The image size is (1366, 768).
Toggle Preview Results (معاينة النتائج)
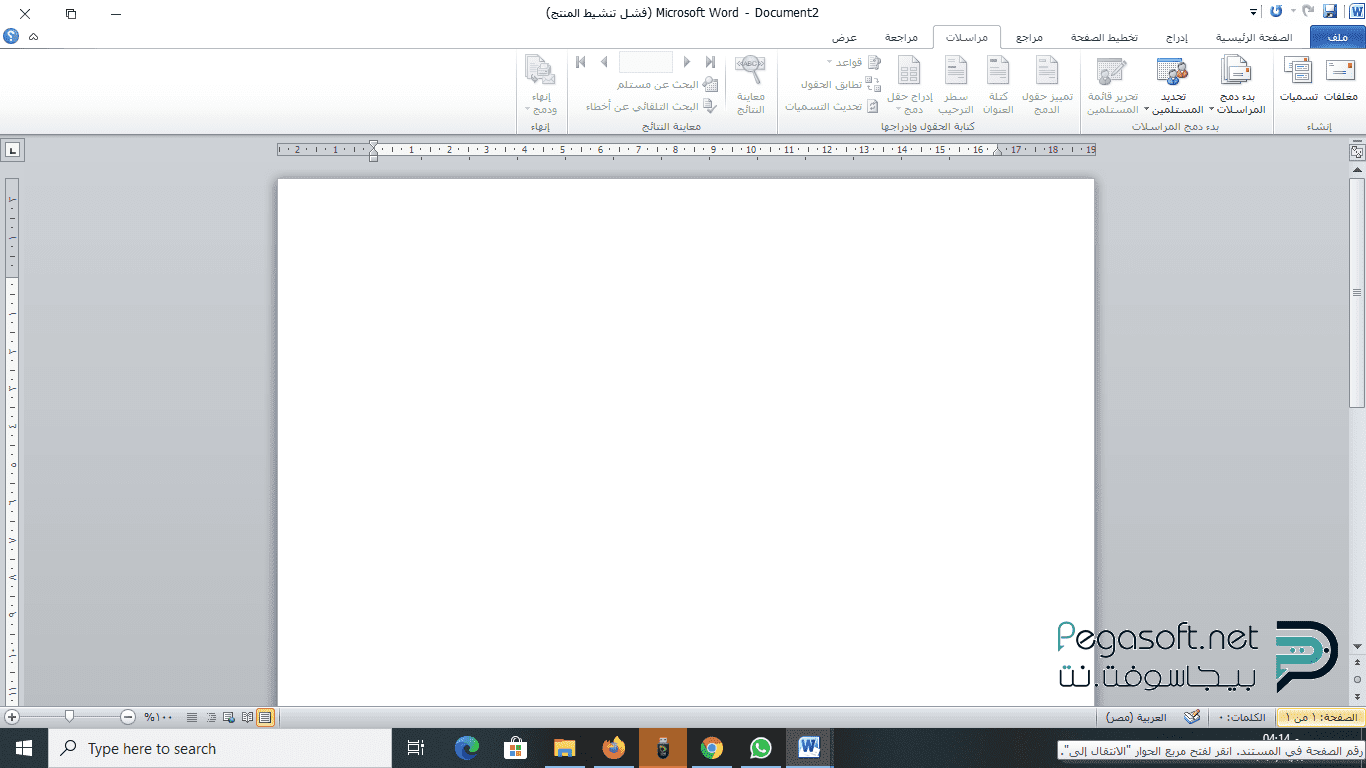(750, 85)
